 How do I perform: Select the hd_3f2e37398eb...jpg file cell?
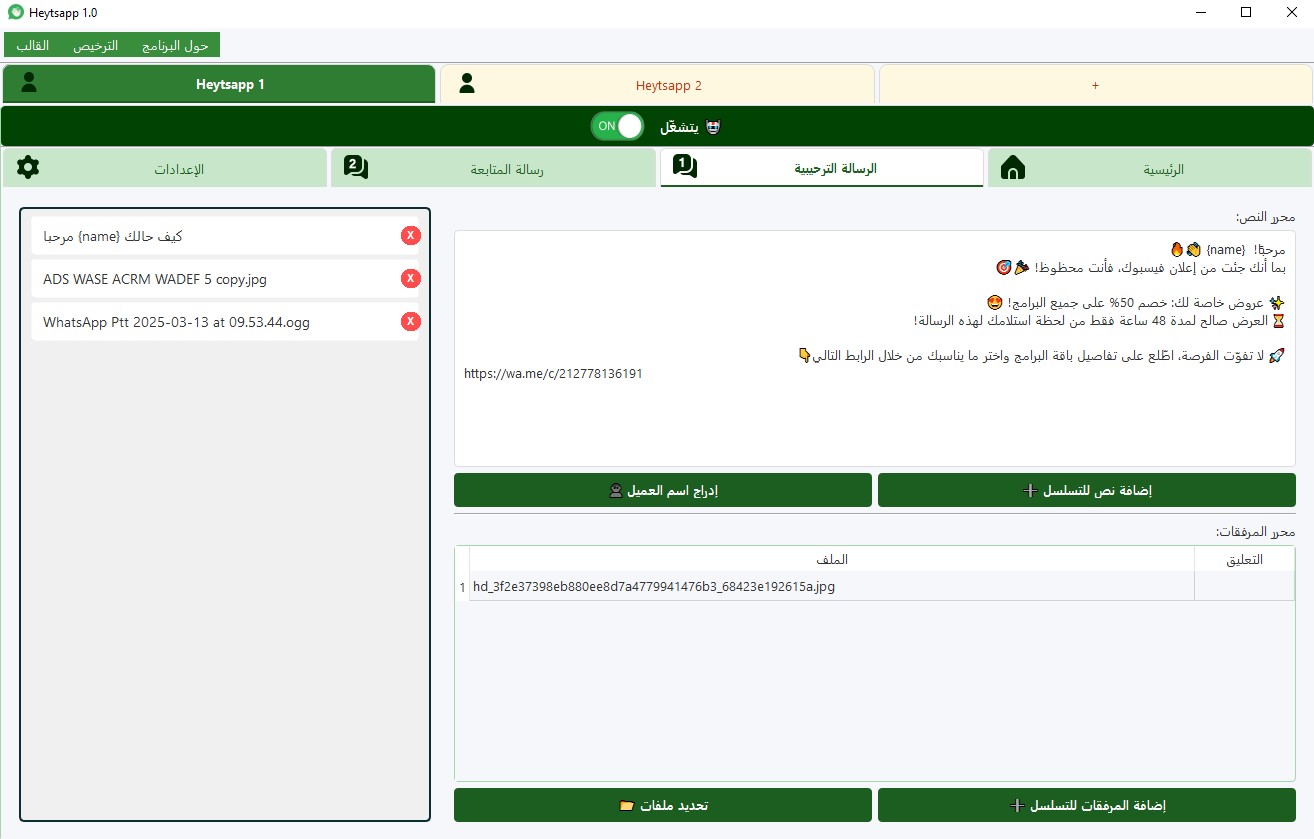832,587
